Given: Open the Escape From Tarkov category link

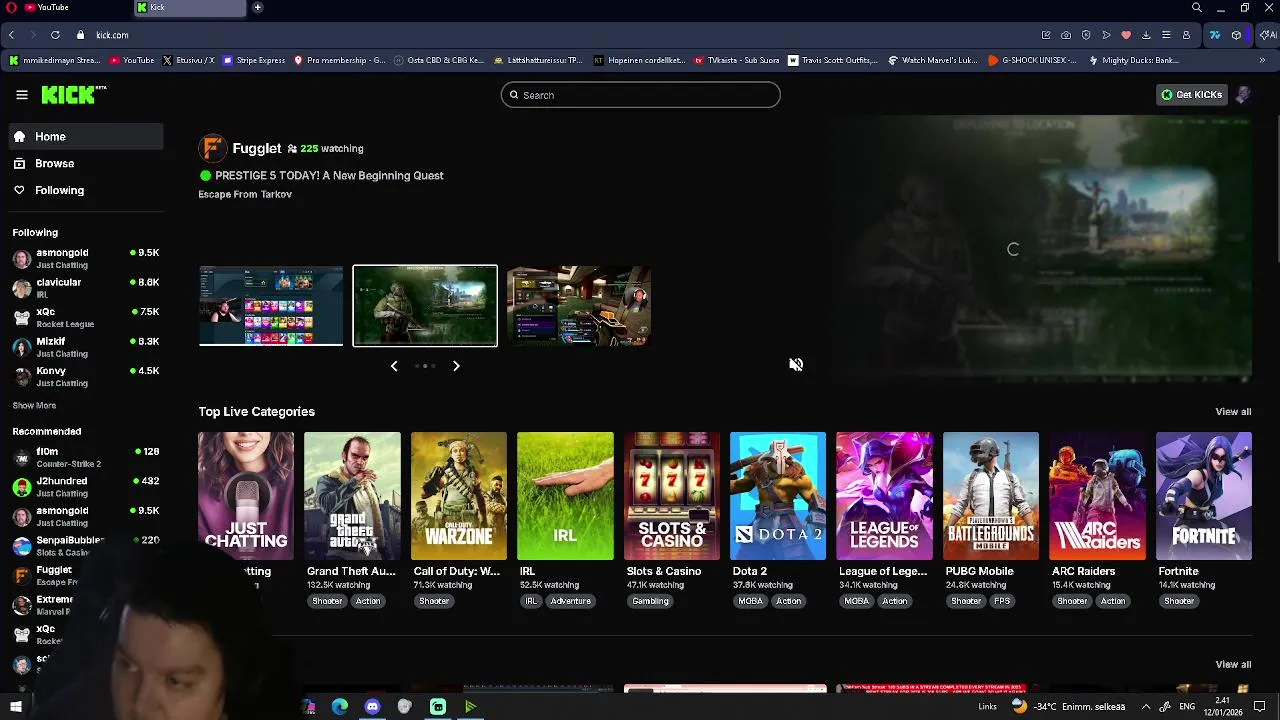Looking at the screenshot, I should pos(245,194).
